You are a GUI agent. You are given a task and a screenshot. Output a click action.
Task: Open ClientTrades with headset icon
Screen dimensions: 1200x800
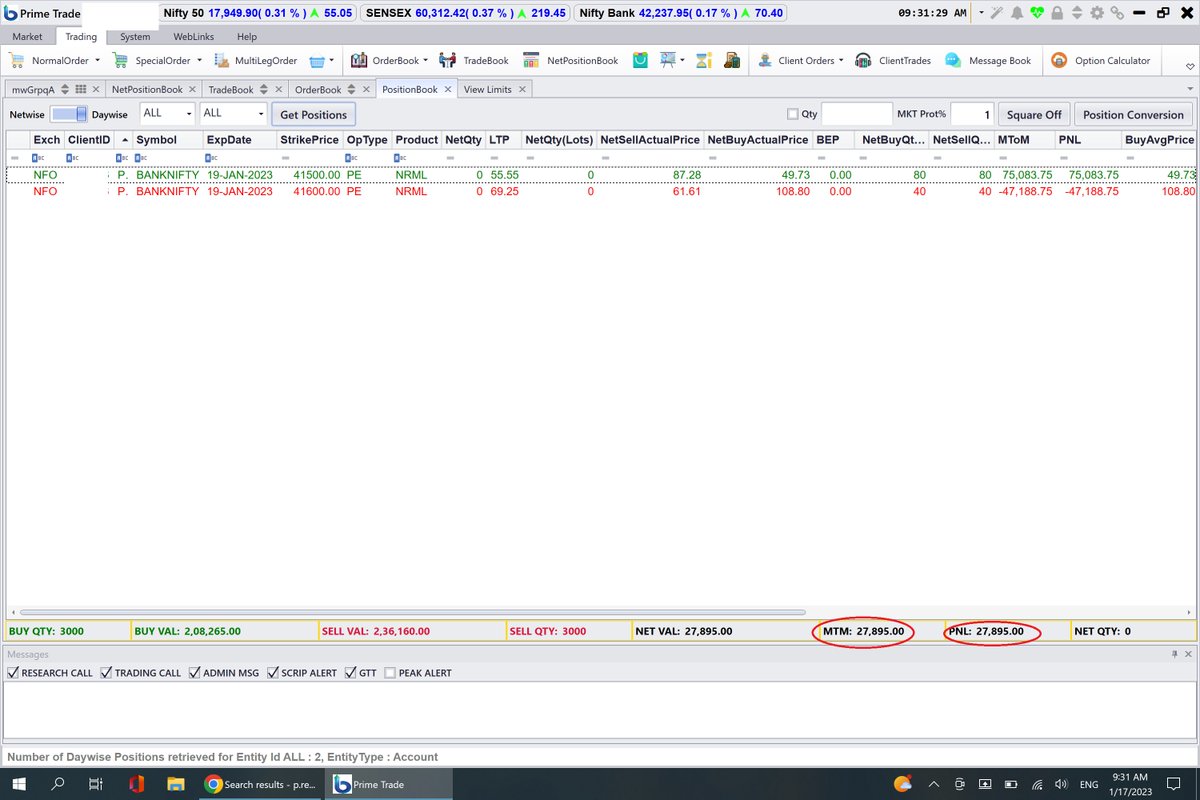click(x=893, y=61)
